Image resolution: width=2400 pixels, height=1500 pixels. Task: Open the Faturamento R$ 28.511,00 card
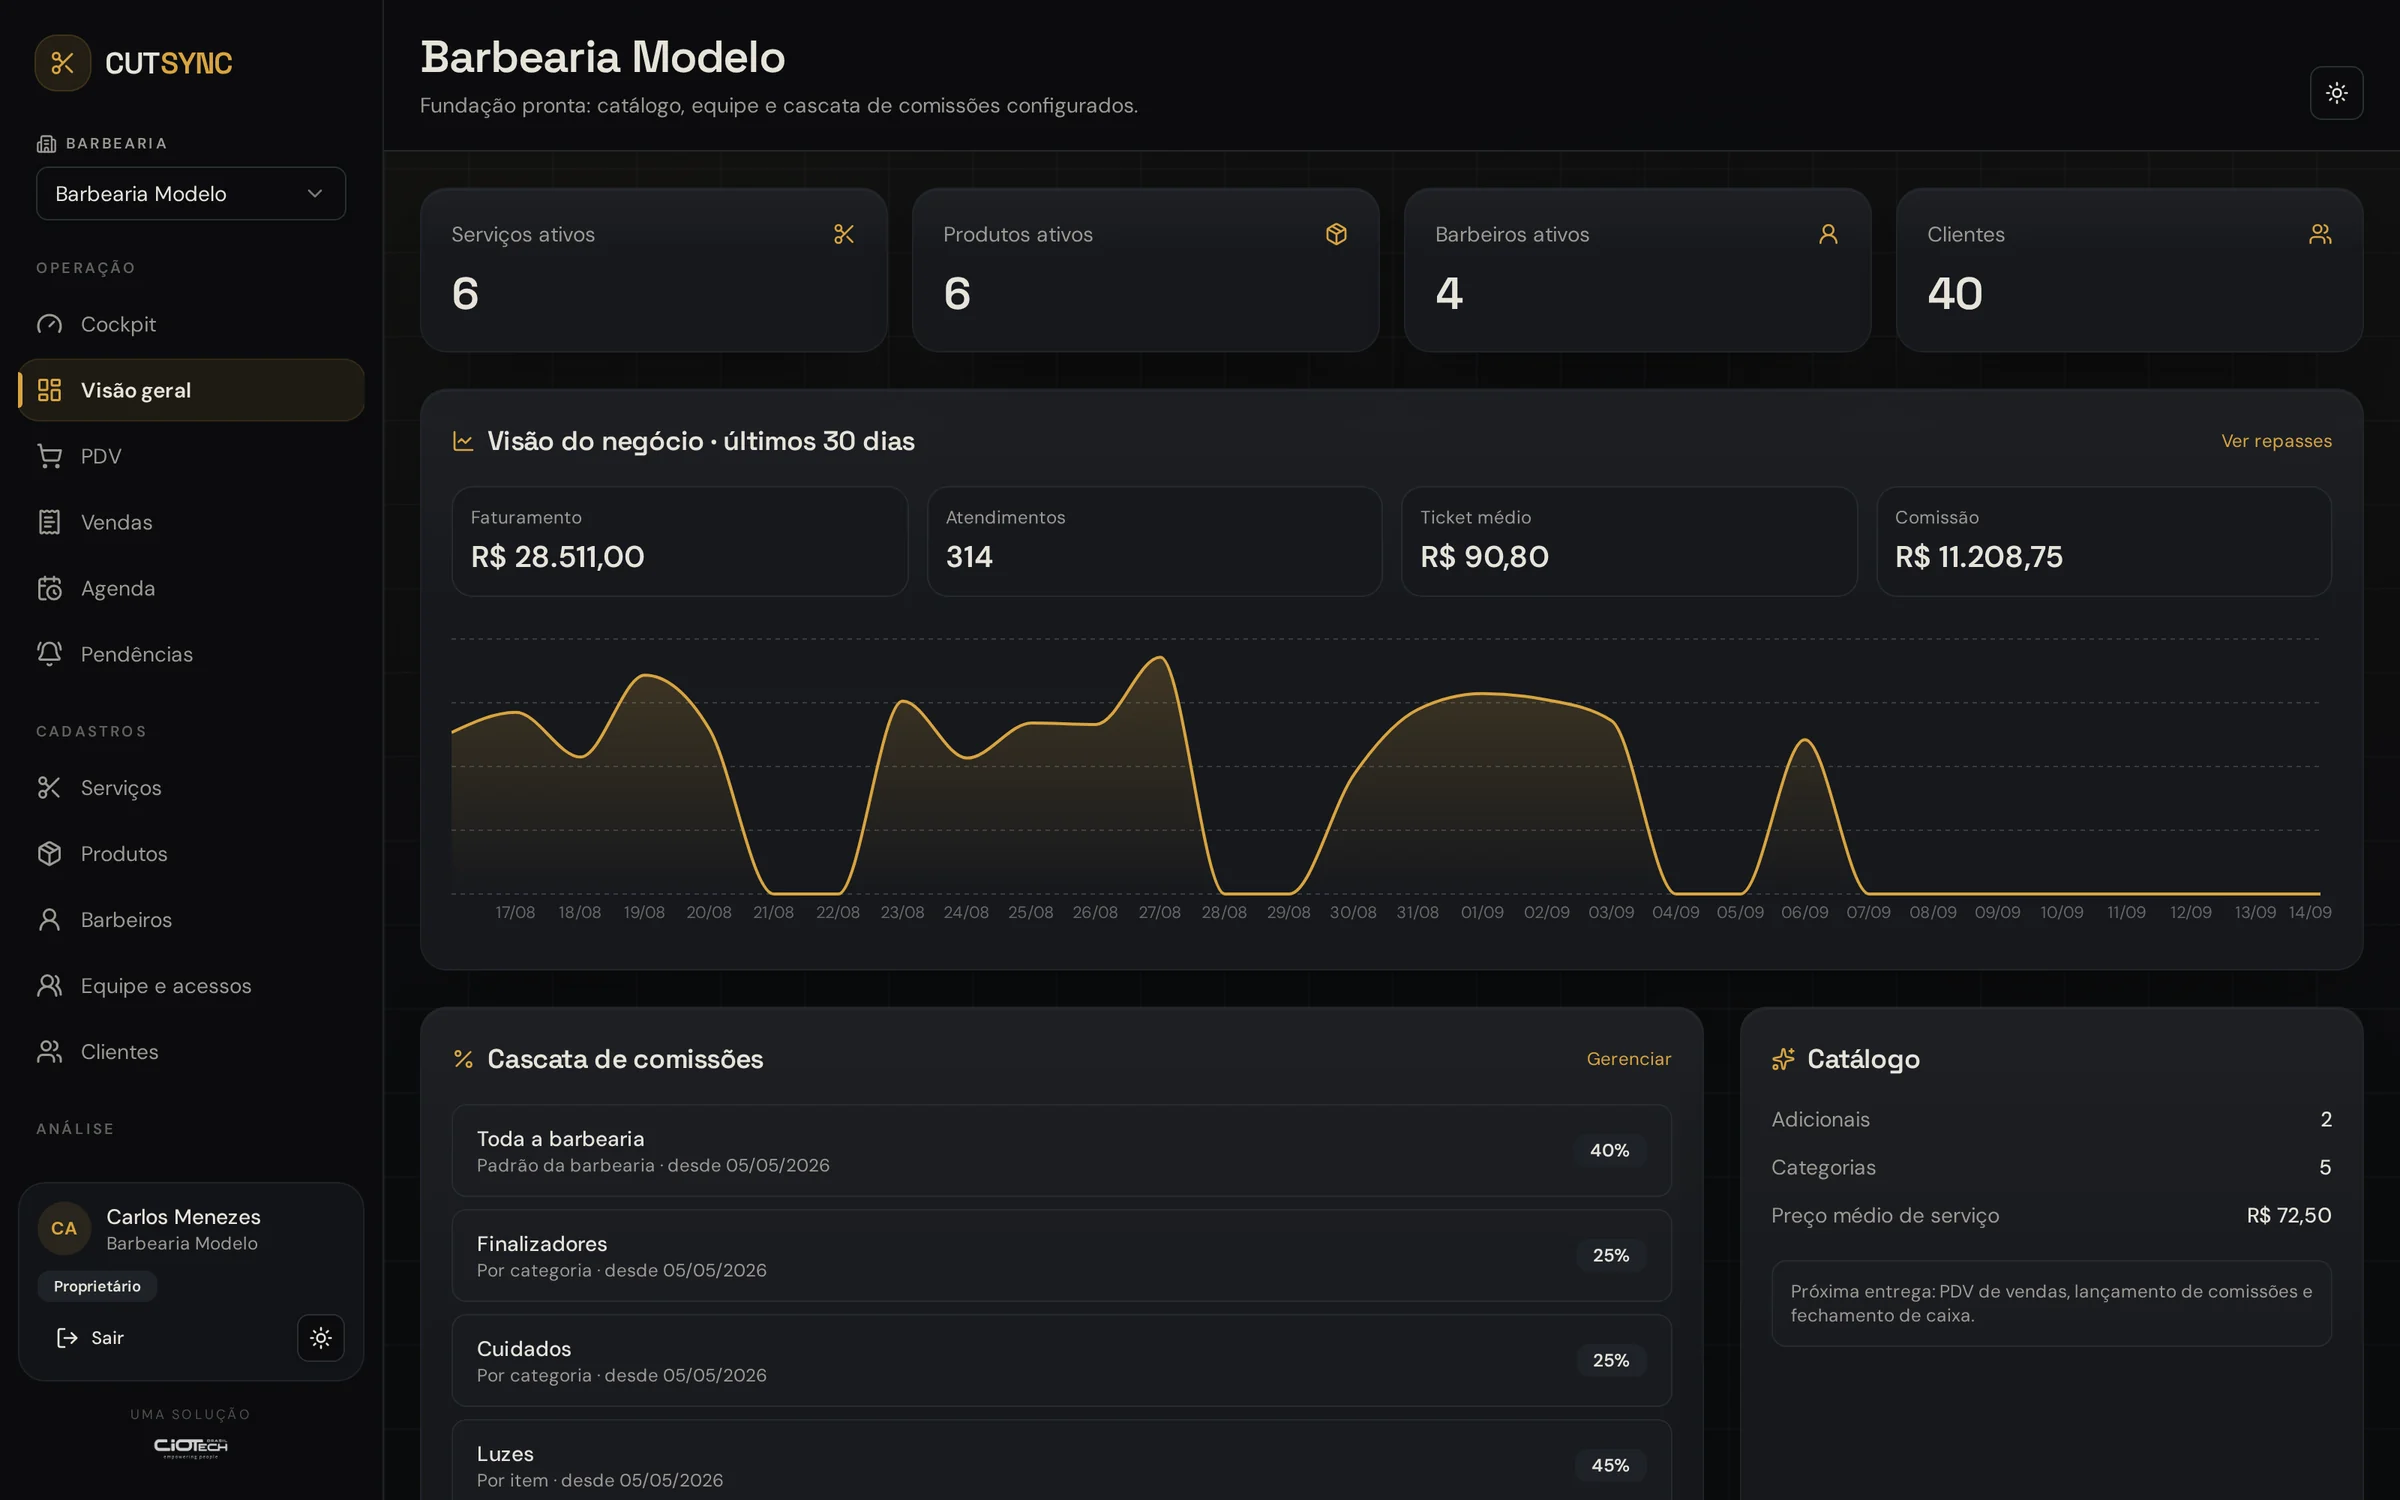click(x=680, y=542)
